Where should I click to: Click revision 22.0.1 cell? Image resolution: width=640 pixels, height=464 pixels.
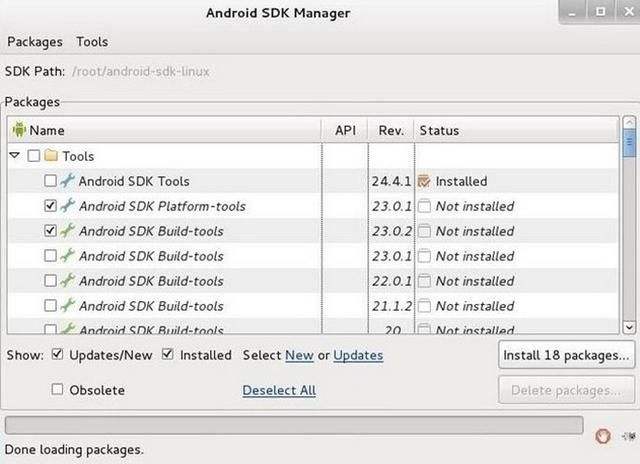coord(392,281)
